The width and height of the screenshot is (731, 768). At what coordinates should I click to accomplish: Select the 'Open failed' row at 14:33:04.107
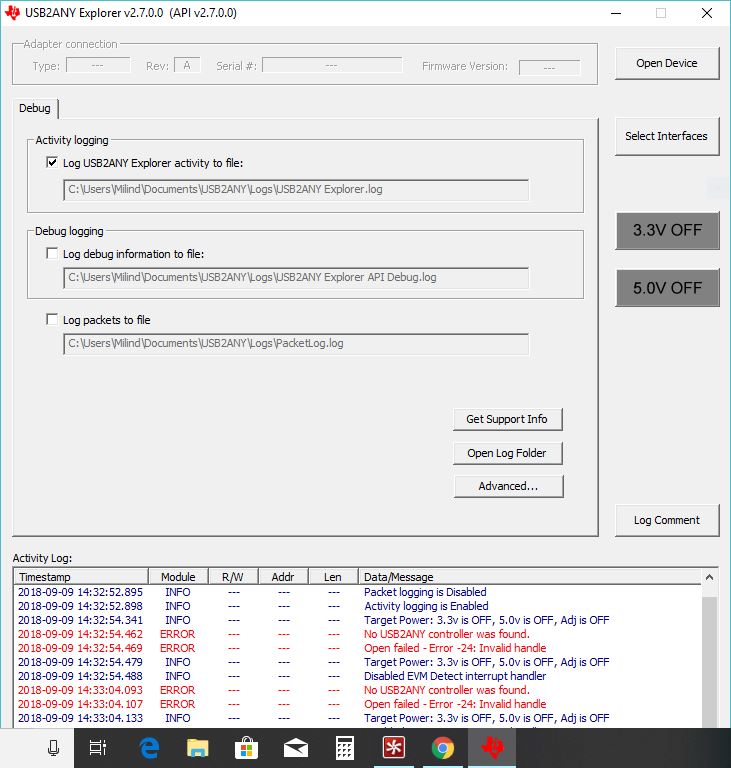pyautogui.click(x=358, y=704)
